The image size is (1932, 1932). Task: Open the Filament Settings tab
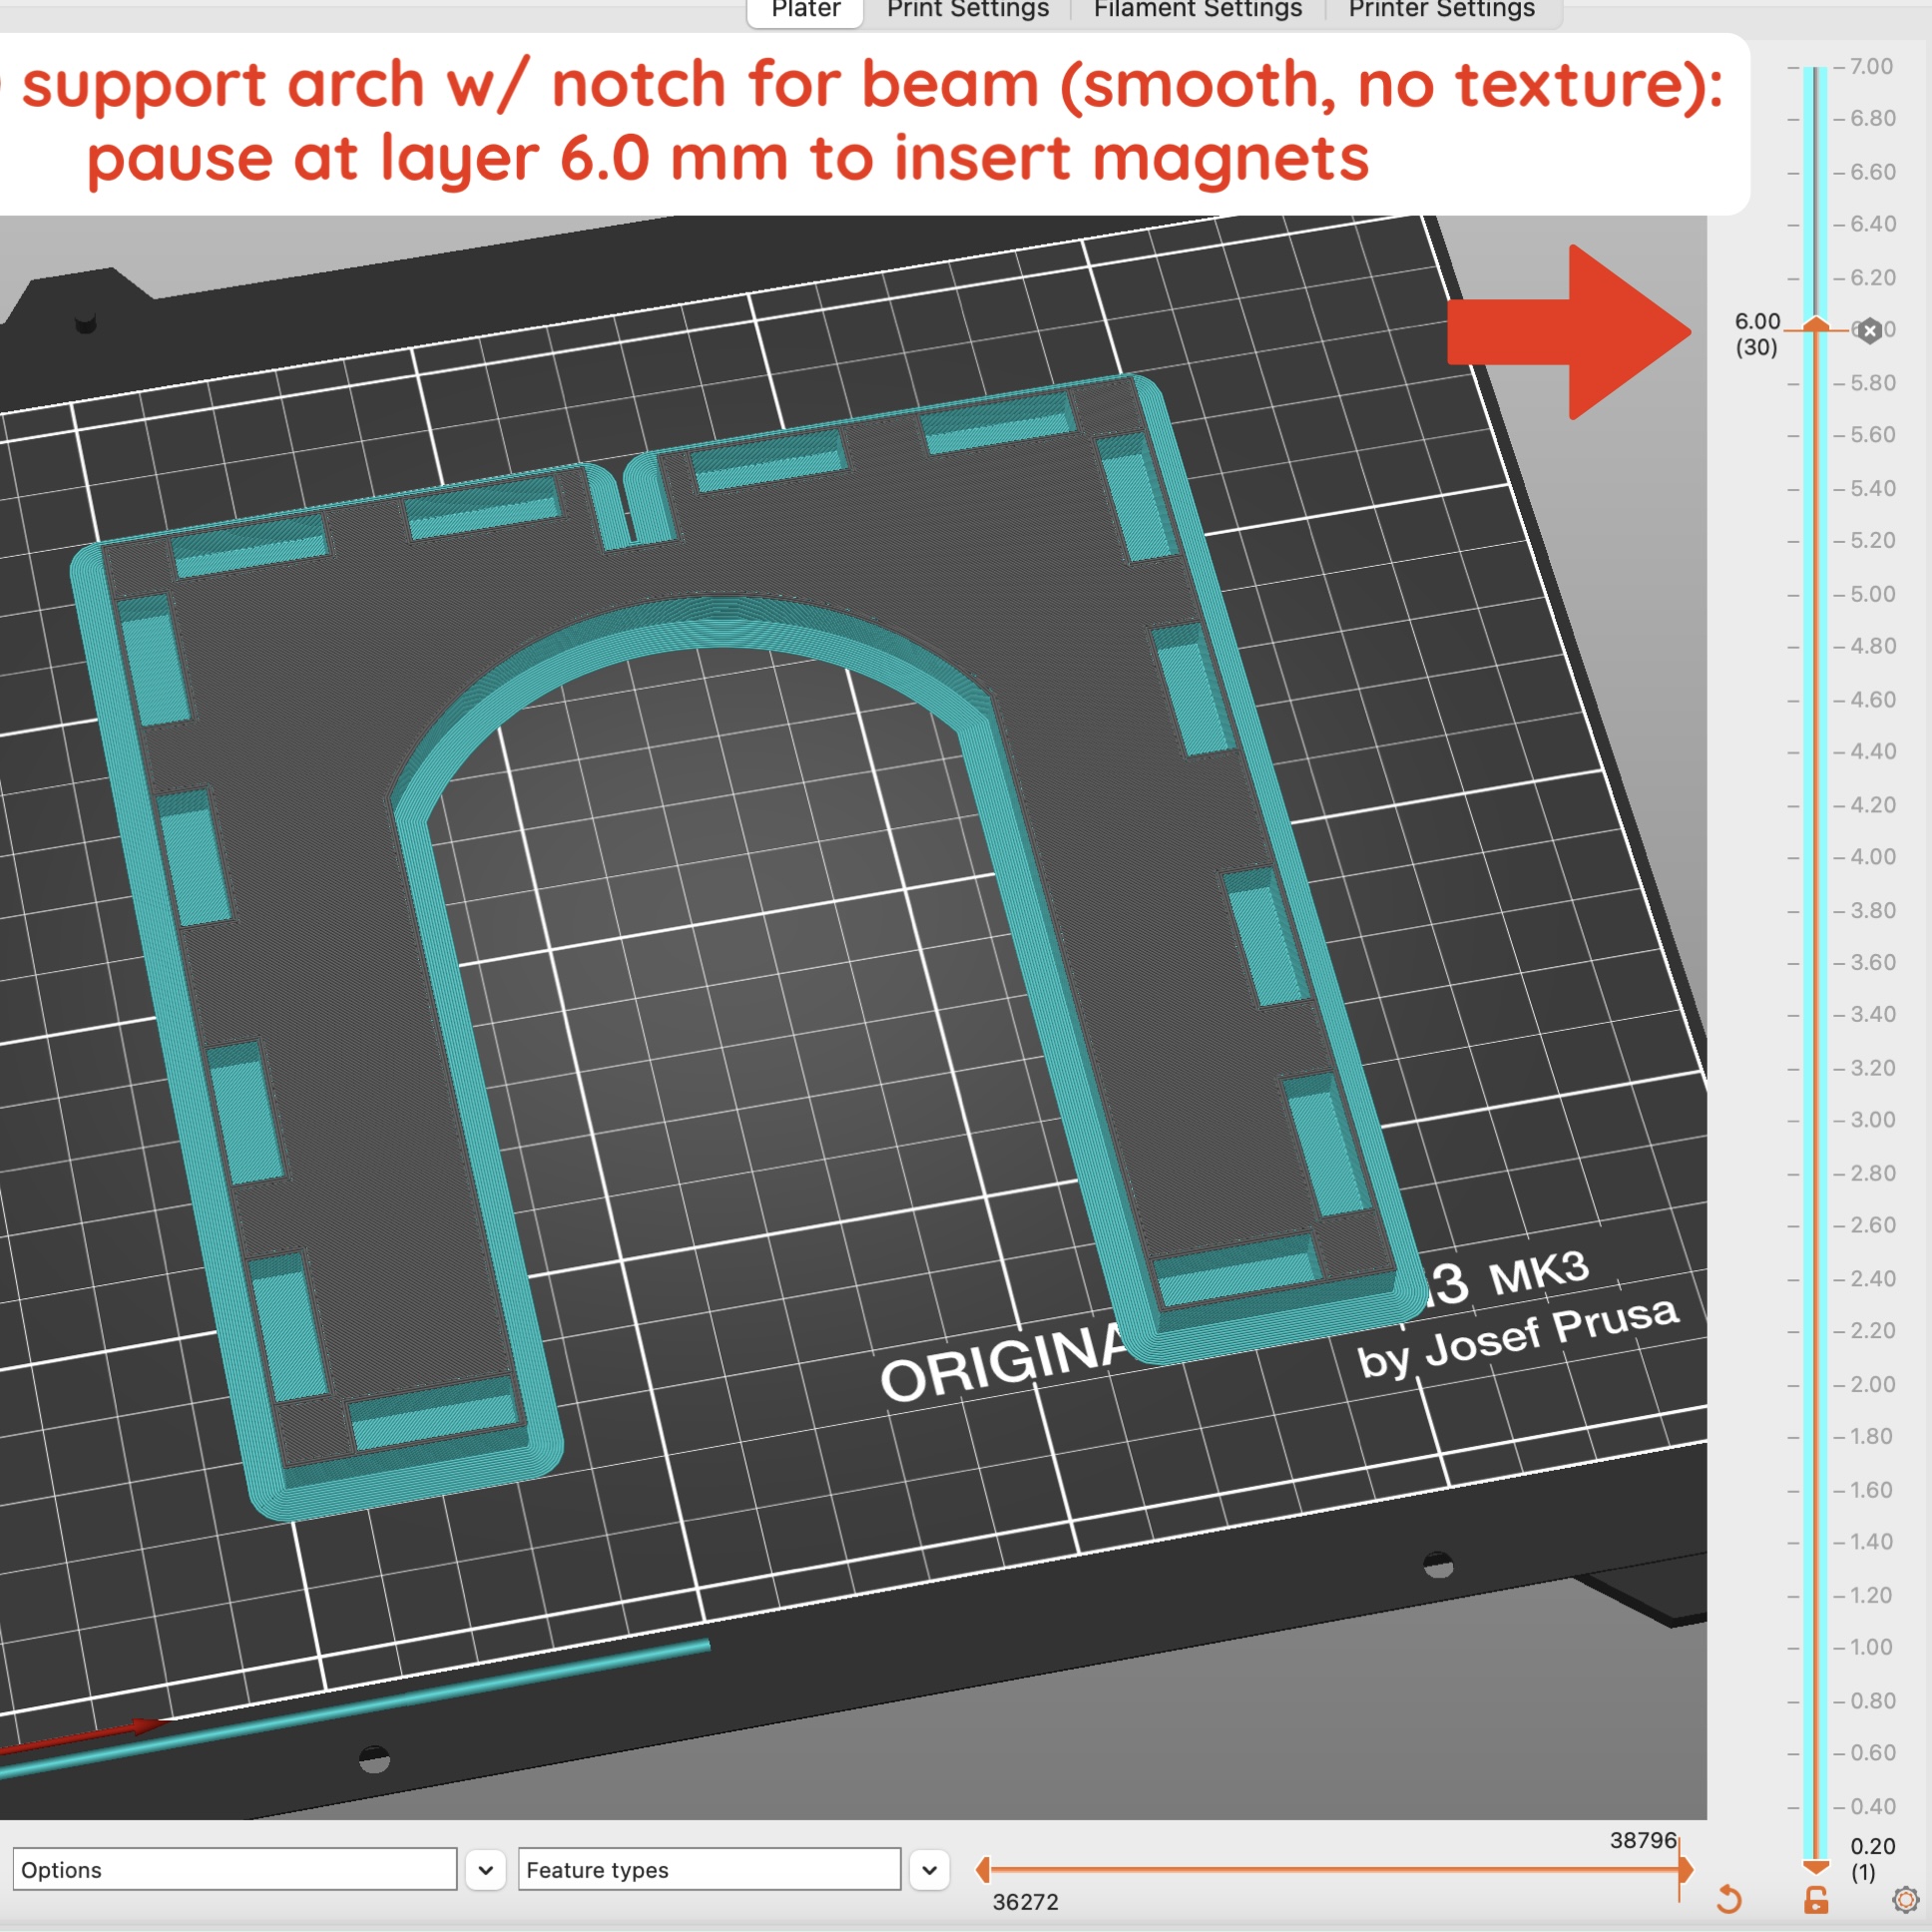click(x=1197, y=10)
